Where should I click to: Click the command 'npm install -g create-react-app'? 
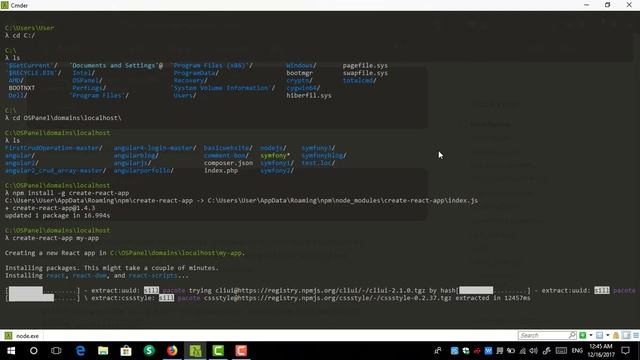click(70, 193)
